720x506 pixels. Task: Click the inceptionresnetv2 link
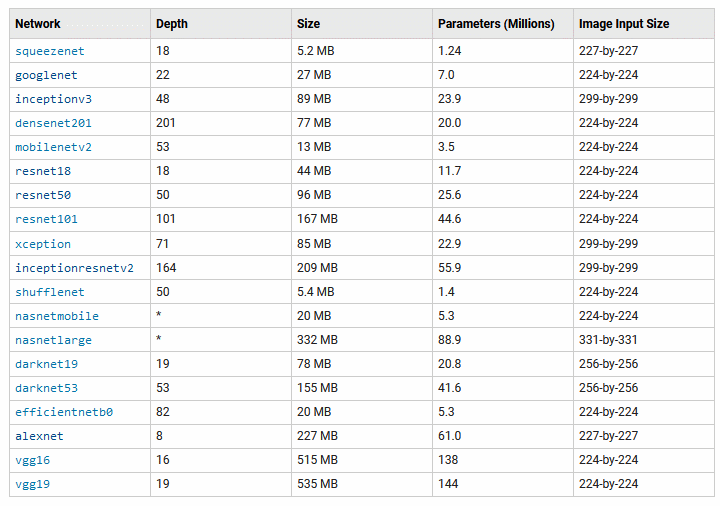[74, 268]
